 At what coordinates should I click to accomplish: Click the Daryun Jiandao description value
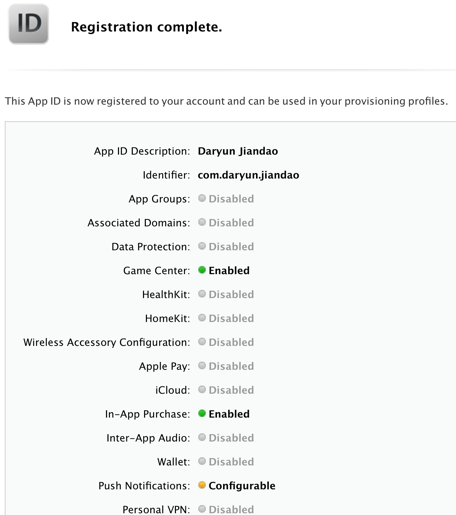click(238, 151)
